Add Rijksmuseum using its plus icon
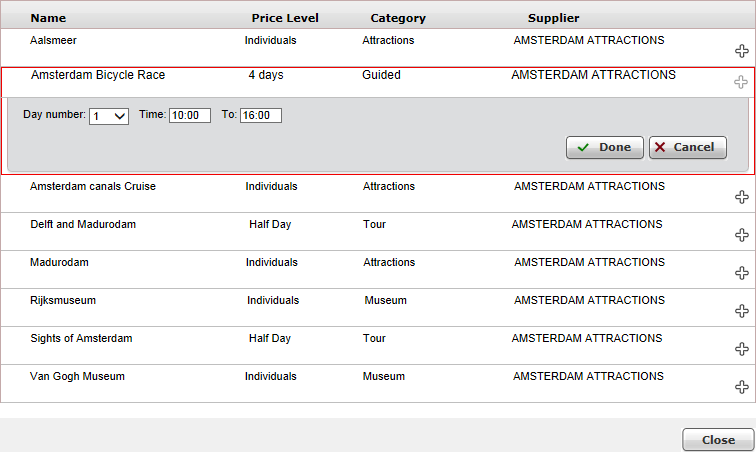Screen dimensions: 756x452 point(741,311)
